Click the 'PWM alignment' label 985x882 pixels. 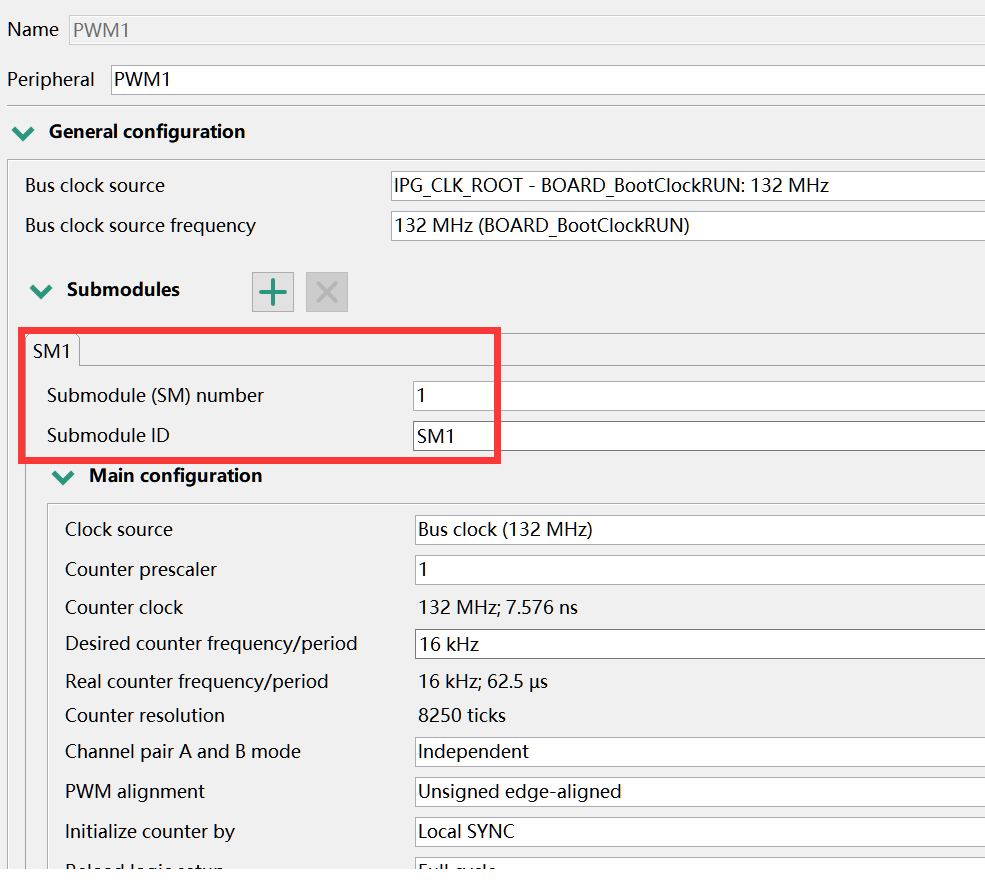[x=135, y=792]
